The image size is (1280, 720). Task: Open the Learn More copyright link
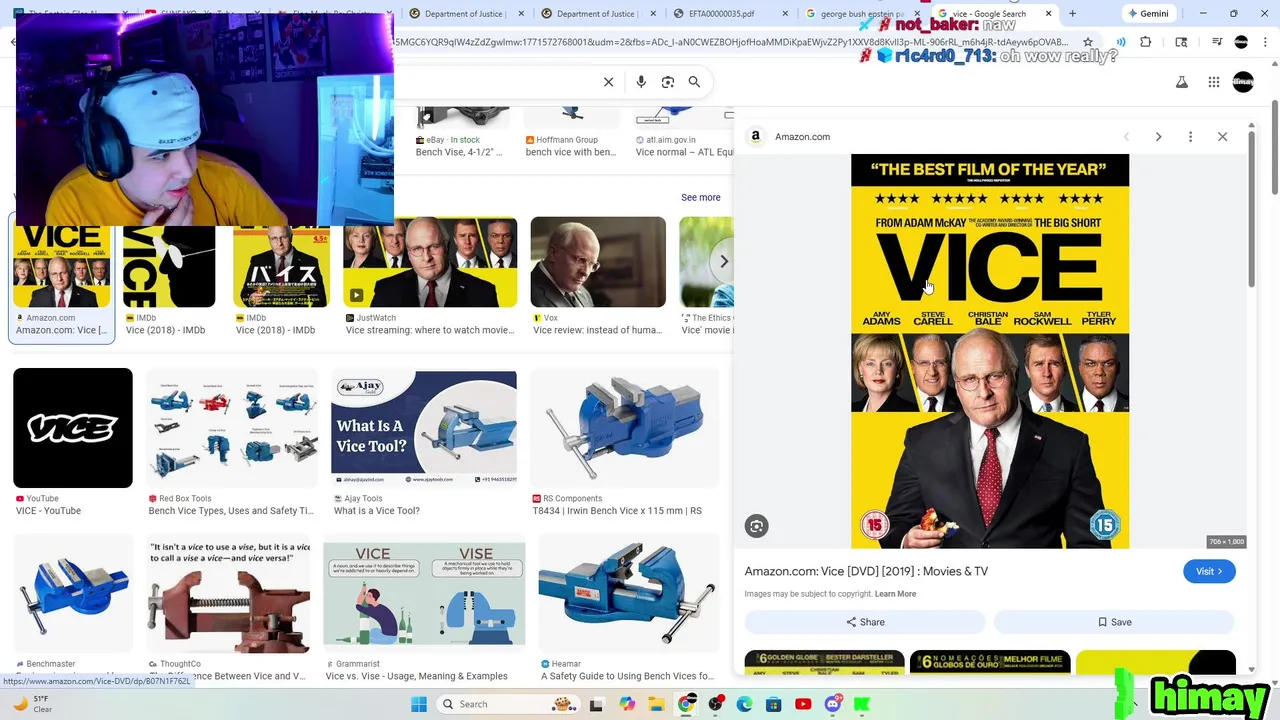[895, 594]
